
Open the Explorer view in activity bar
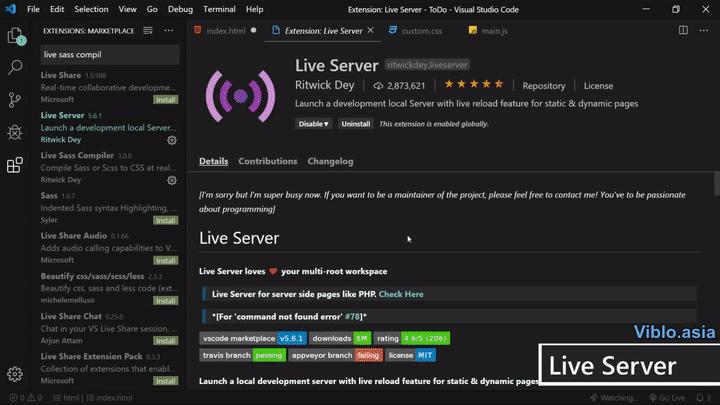[15, 36]
